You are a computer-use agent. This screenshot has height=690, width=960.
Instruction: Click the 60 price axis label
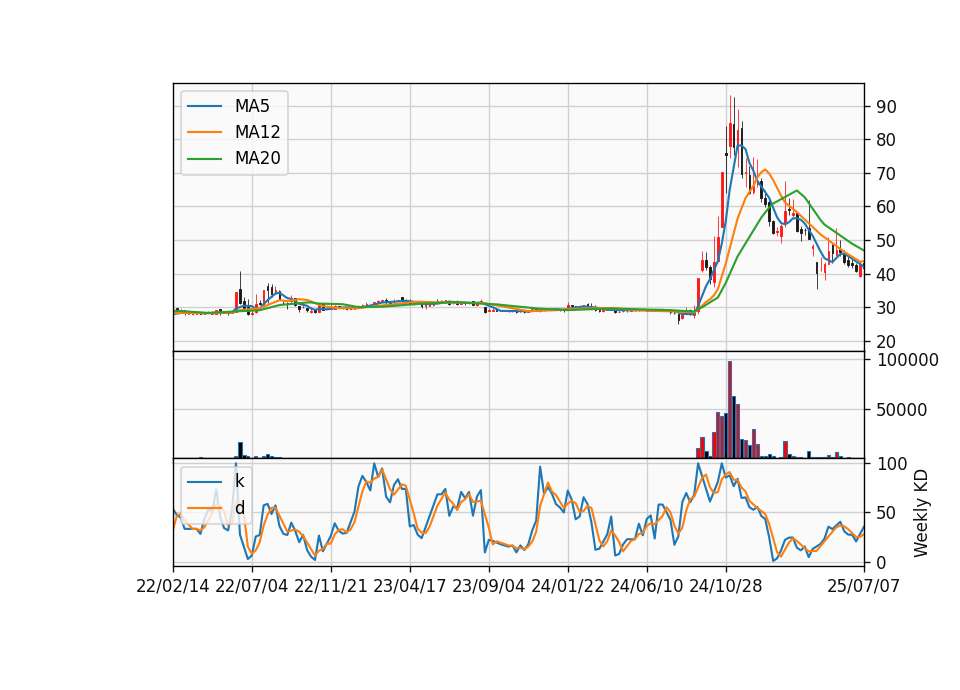tap(886, 207)
